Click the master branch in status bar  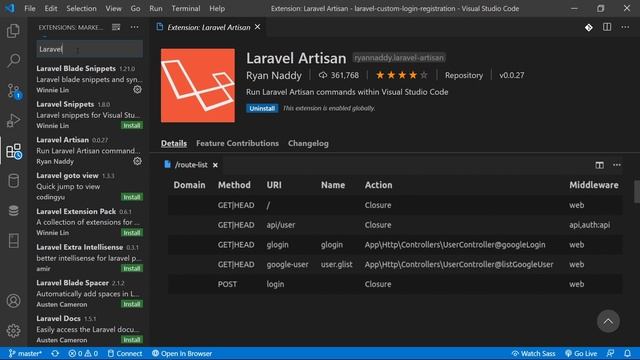pos(25,353)
